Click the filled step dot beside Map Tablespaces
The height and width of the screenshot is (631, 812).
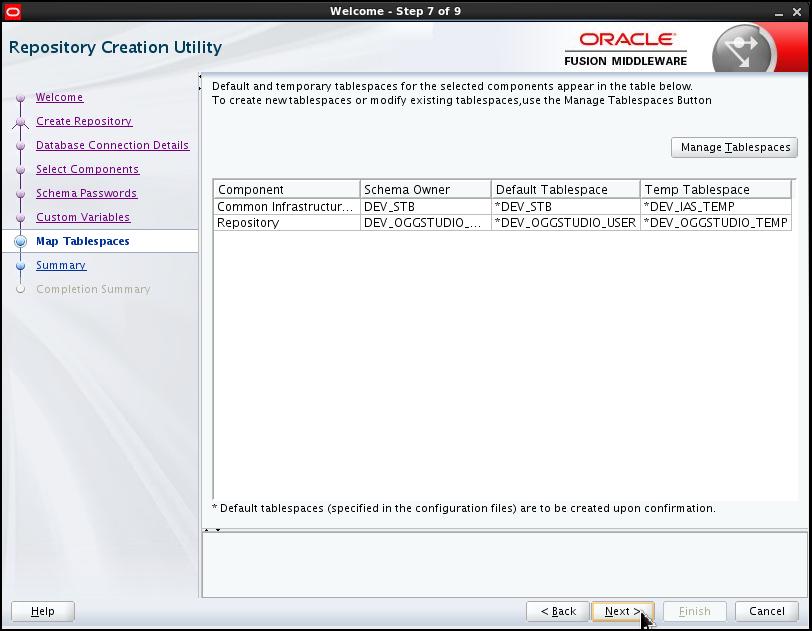(x=20, y=241)
